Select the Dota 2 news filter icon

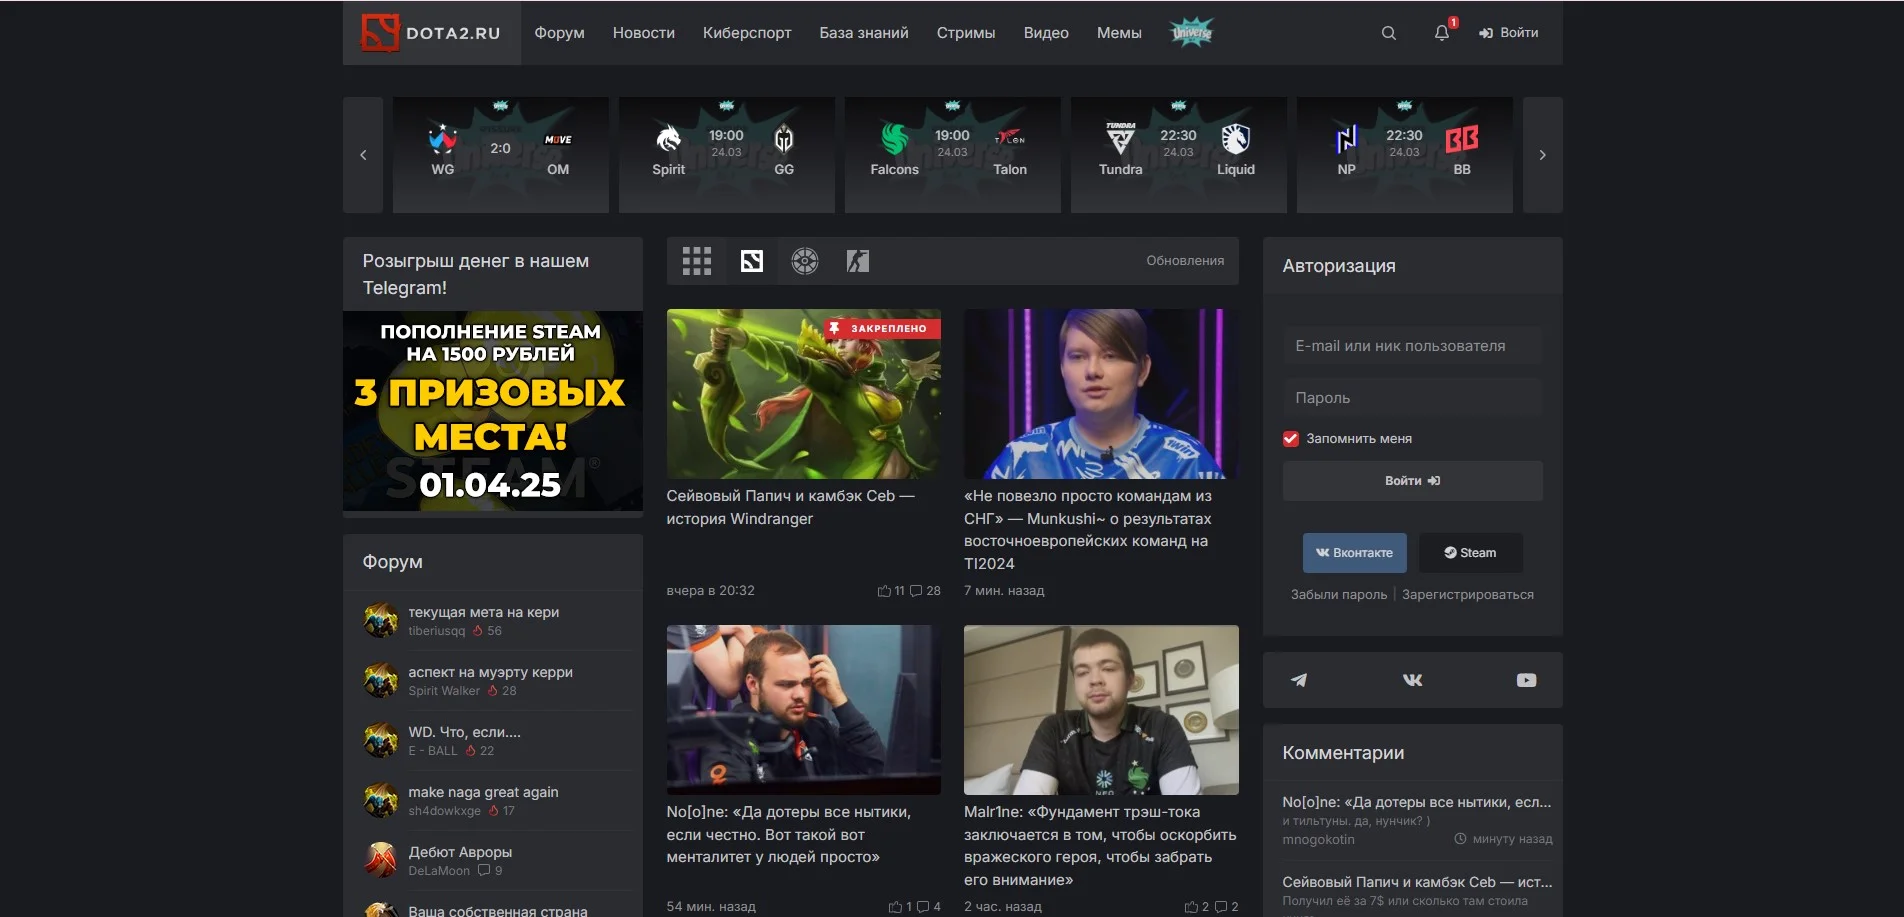[x=751, y=261]
